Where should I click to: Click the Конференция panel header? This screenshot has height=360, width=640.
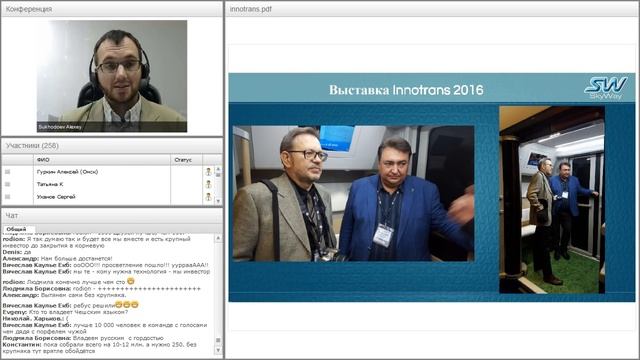click(x=112, y=9)
